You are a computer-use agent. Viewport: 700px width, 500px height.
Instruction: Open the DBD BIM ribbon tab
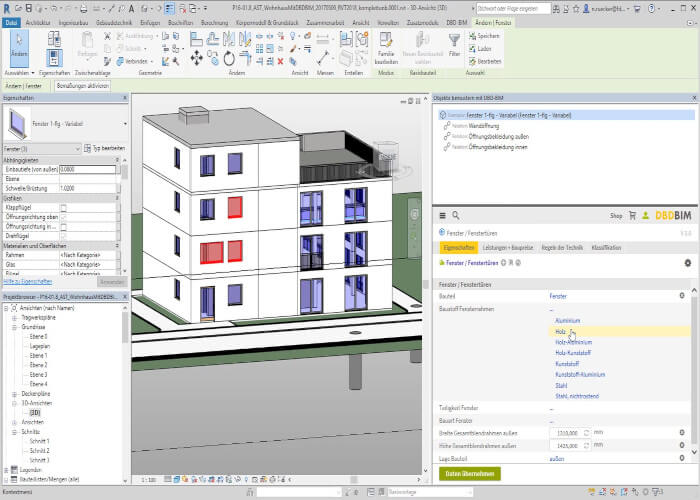tap(456, 22)
